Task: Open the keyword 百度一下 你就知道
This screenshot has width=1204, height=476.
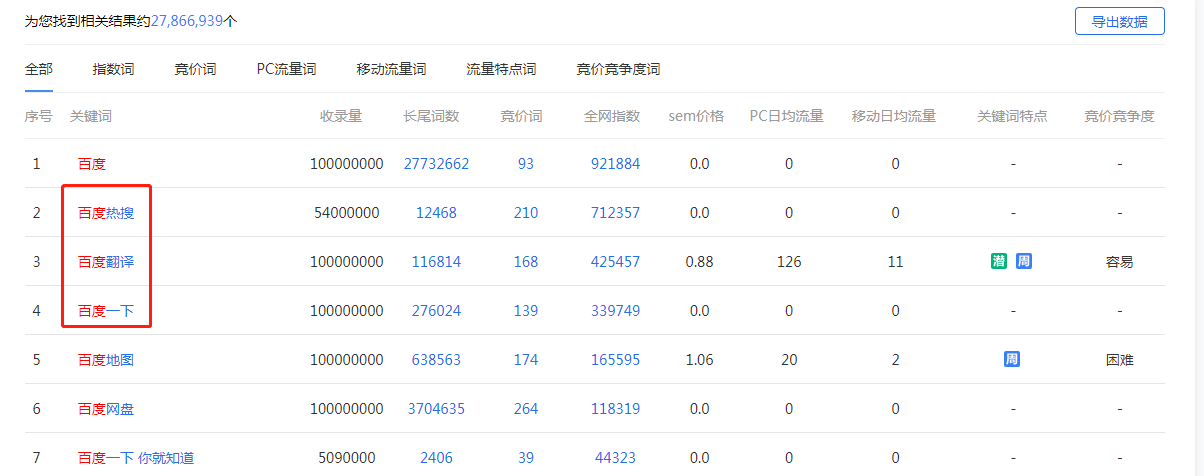Action: tap(136, 458)
